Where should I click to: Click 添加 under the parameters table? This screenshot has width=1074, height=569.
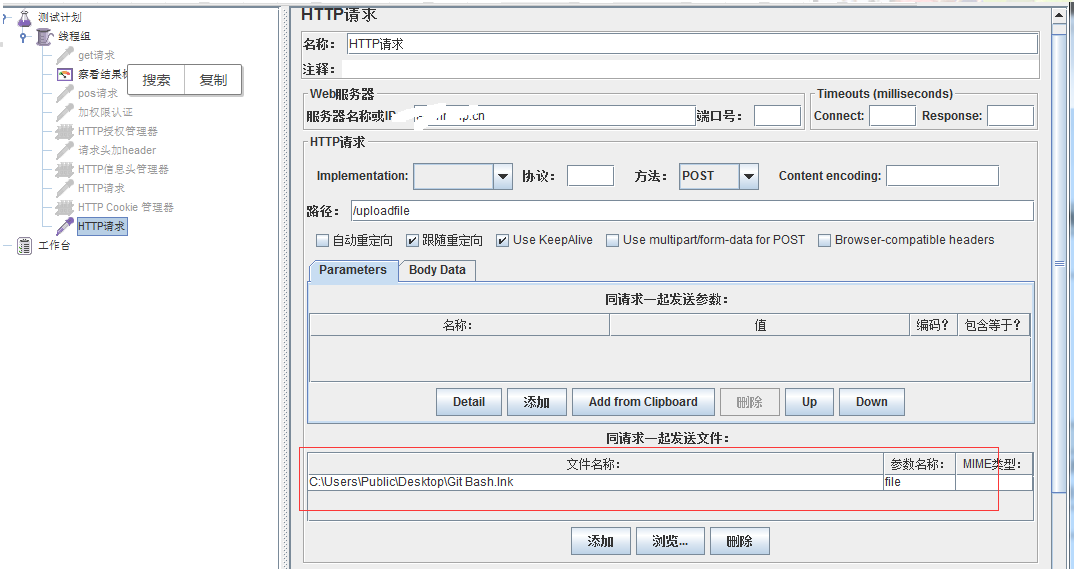[x=537, y=402]
